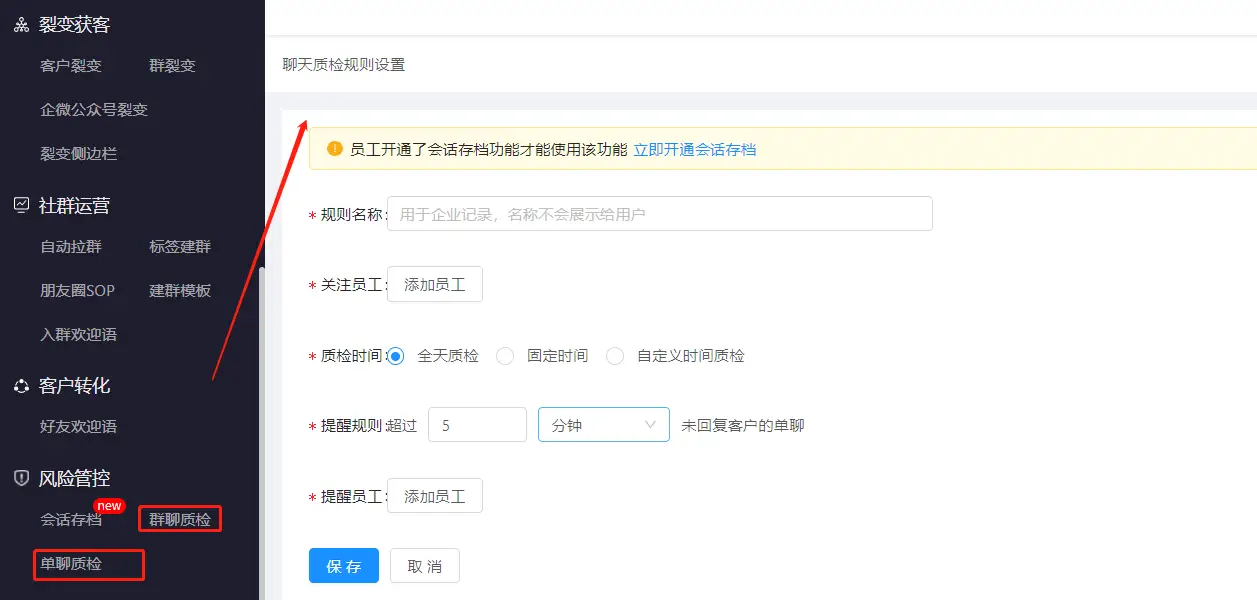Click the 取消 button

(425, 566)
